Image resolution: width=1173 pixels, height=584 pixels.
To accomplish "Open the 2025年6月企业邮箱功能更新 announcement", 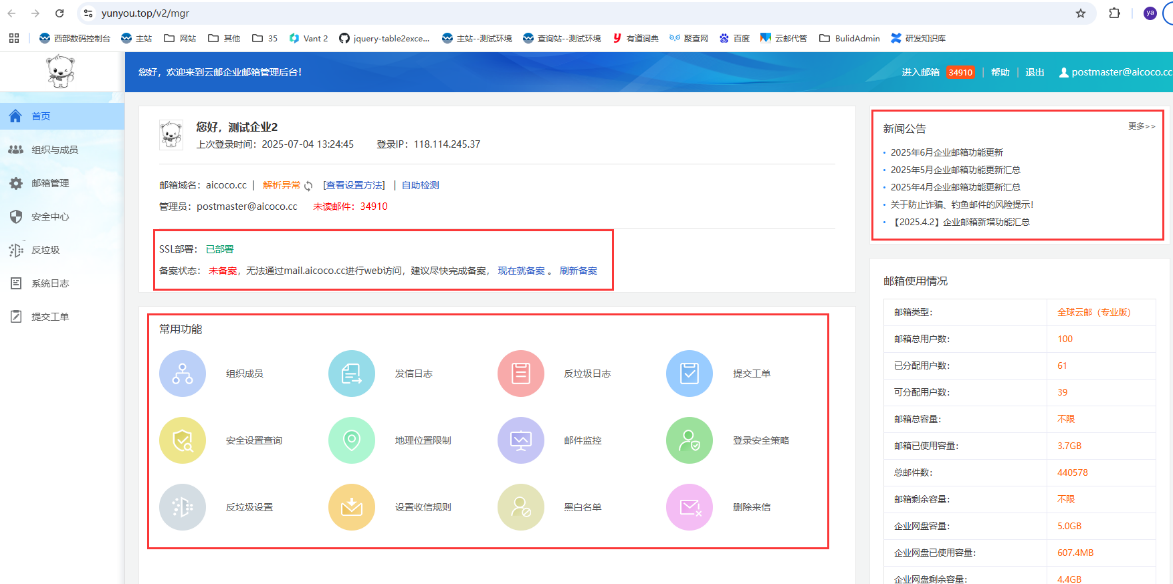I will coord(946,152).
